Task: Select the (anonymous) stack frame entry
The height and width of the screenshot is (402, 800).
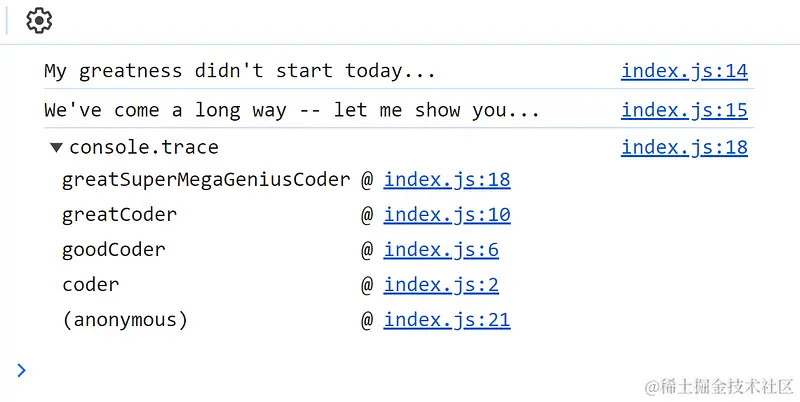Action: [x=125, y=320]
